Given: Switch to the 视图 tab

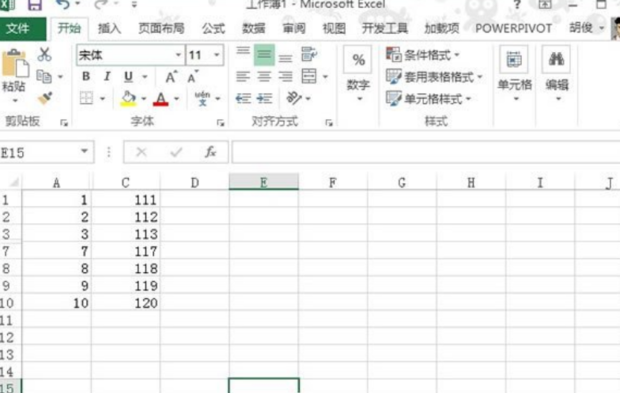Looking at the screenshot, I should [334, 28].
